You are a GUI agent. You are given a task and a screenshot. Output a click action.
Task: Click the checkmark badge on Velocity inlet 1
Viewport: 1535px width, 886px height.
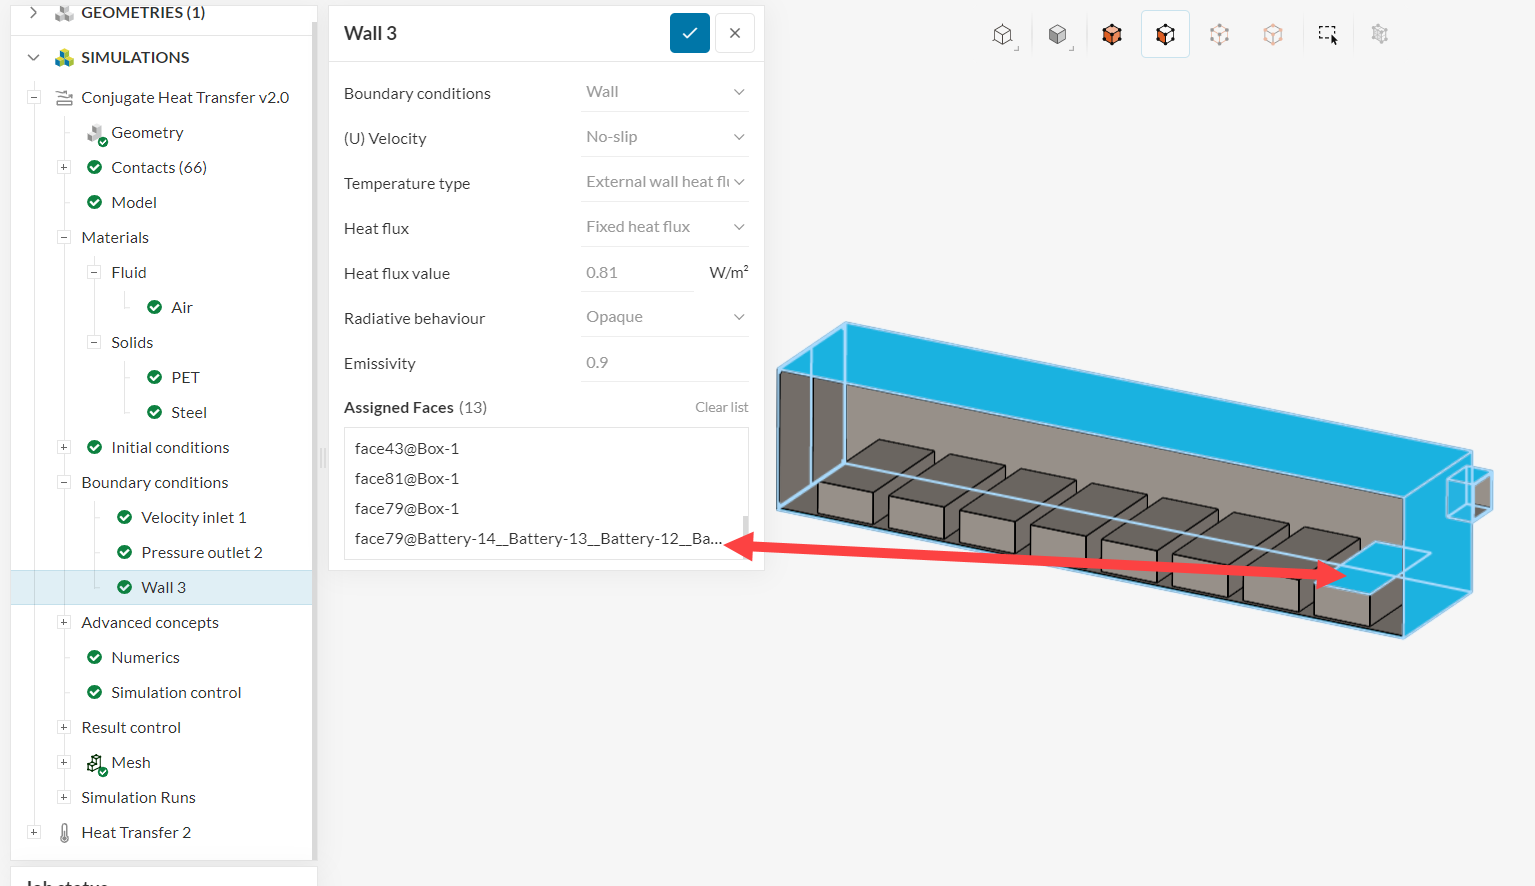pos(123,517)
